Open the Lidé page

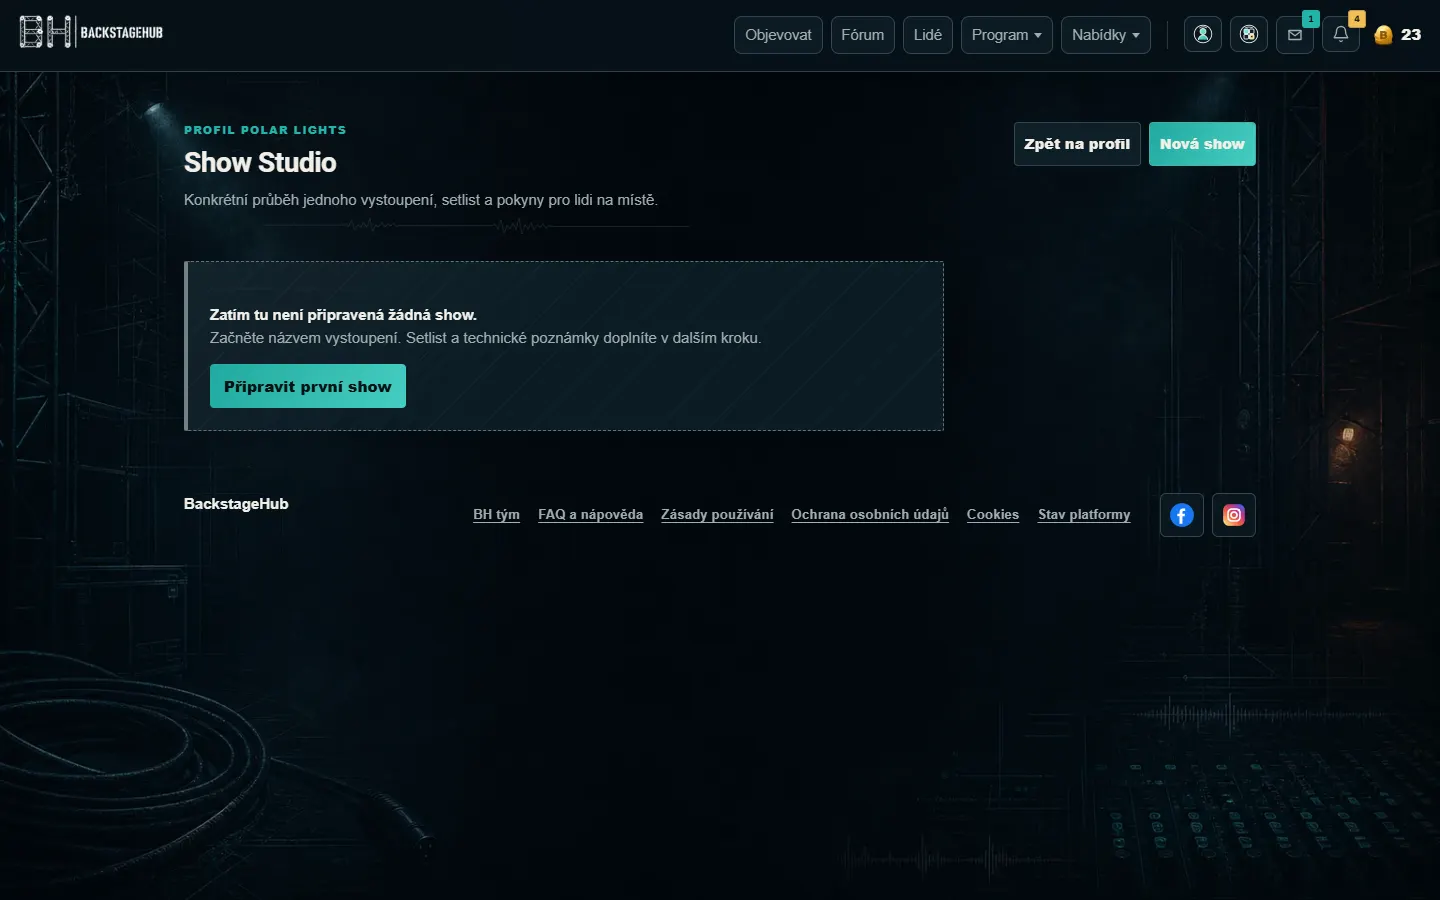[x=928, y=34]
